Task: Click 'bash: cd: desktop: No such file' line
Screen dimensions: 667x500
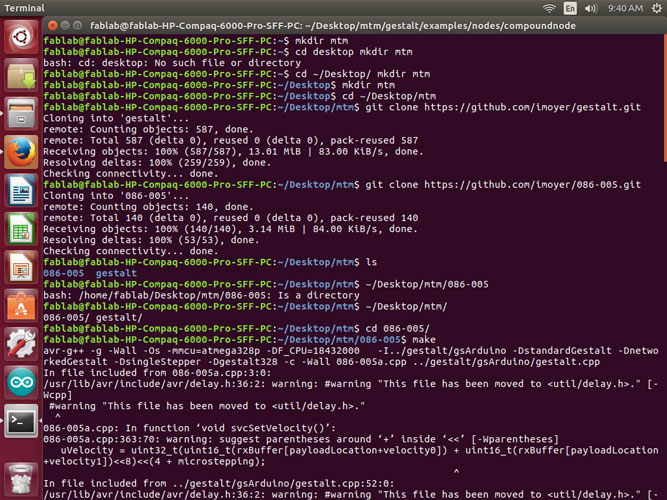Action: pyautogui.click(x=172, y=63)
